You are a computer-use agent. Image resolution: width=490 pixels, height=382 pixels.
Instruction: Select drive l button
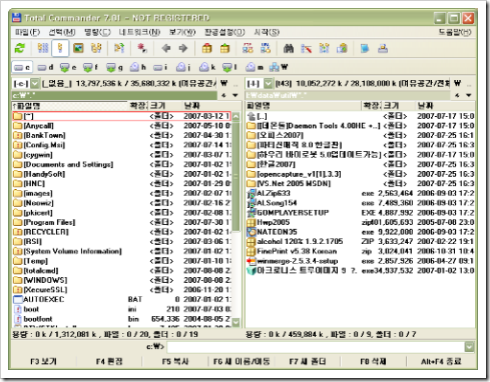click(x=229, y=67)
